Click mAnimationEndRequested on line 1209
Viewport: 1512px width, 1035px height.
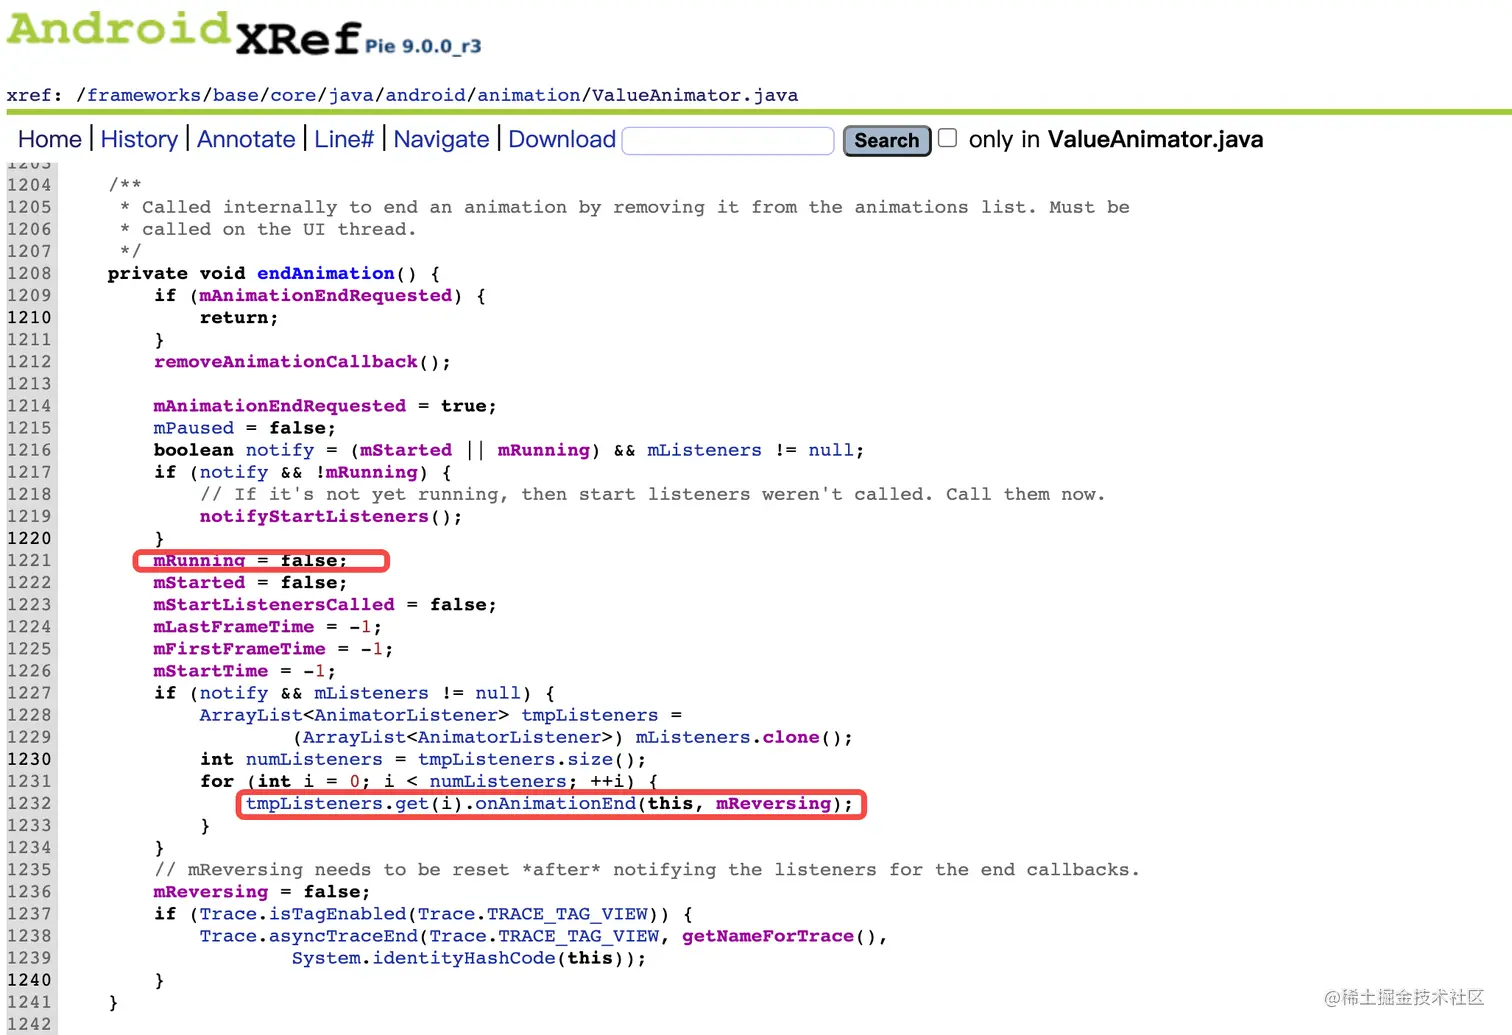pyautogui.click(x=326, y=295)
